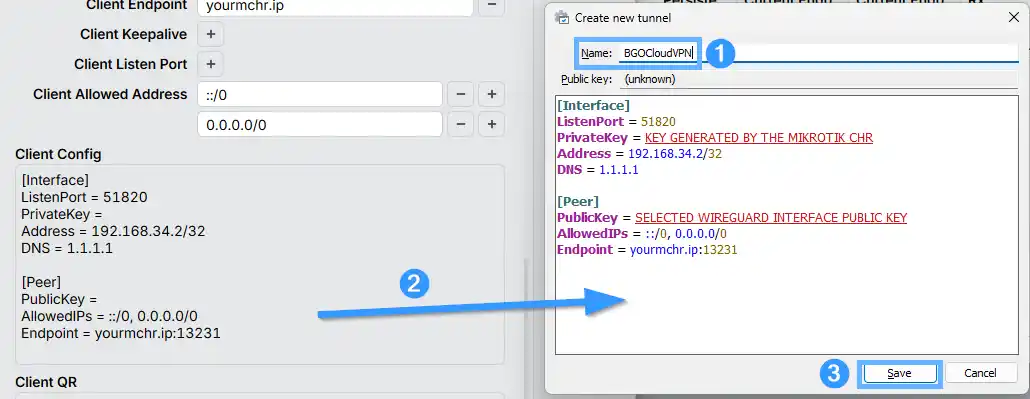Click Endpoint = yourmchr.ip:13231 in Client Config box

[x=121, y=333]
